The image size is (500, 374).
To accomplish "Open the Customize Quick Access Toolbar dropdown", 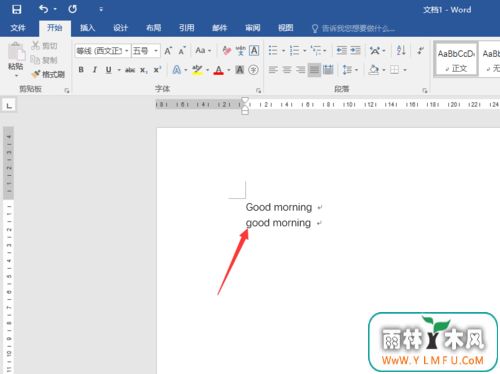I will pos(101,10).
